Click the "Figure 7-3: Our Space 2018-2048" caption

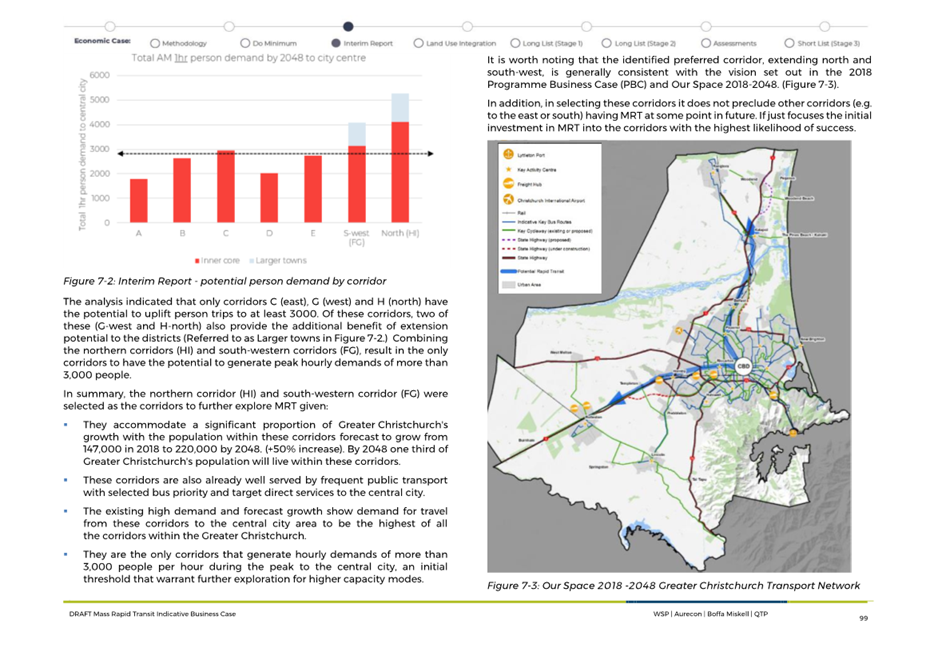click(x=674, y=585)
